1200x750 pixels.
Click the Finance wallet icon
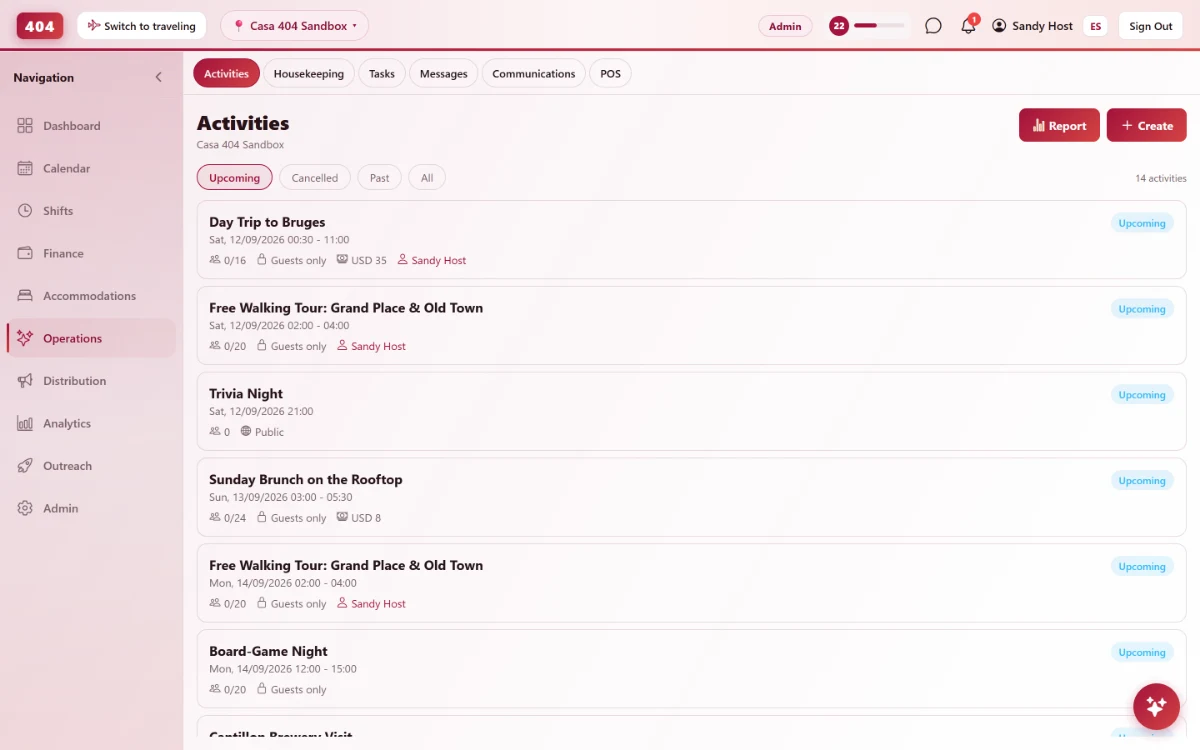[x=25, y=253]
